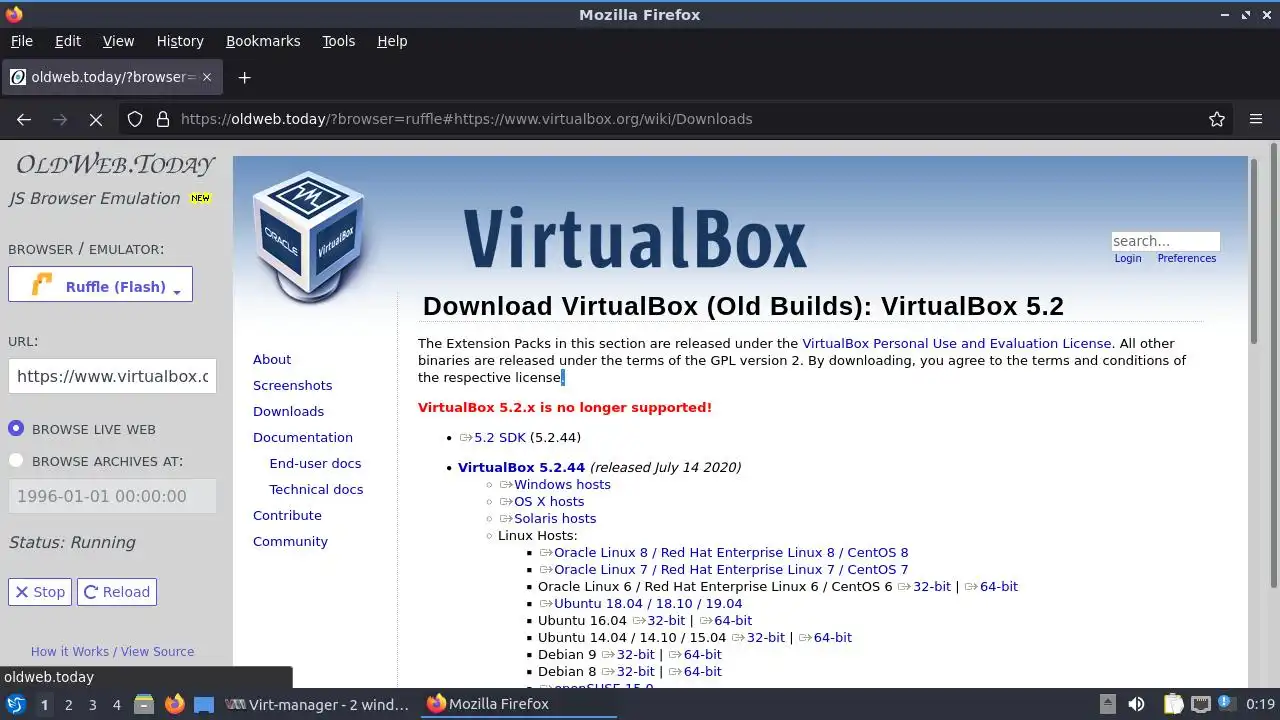Switch to virtual desktop 4
The width and height of the screenshot is (1280, 720).
coord(116,704)
